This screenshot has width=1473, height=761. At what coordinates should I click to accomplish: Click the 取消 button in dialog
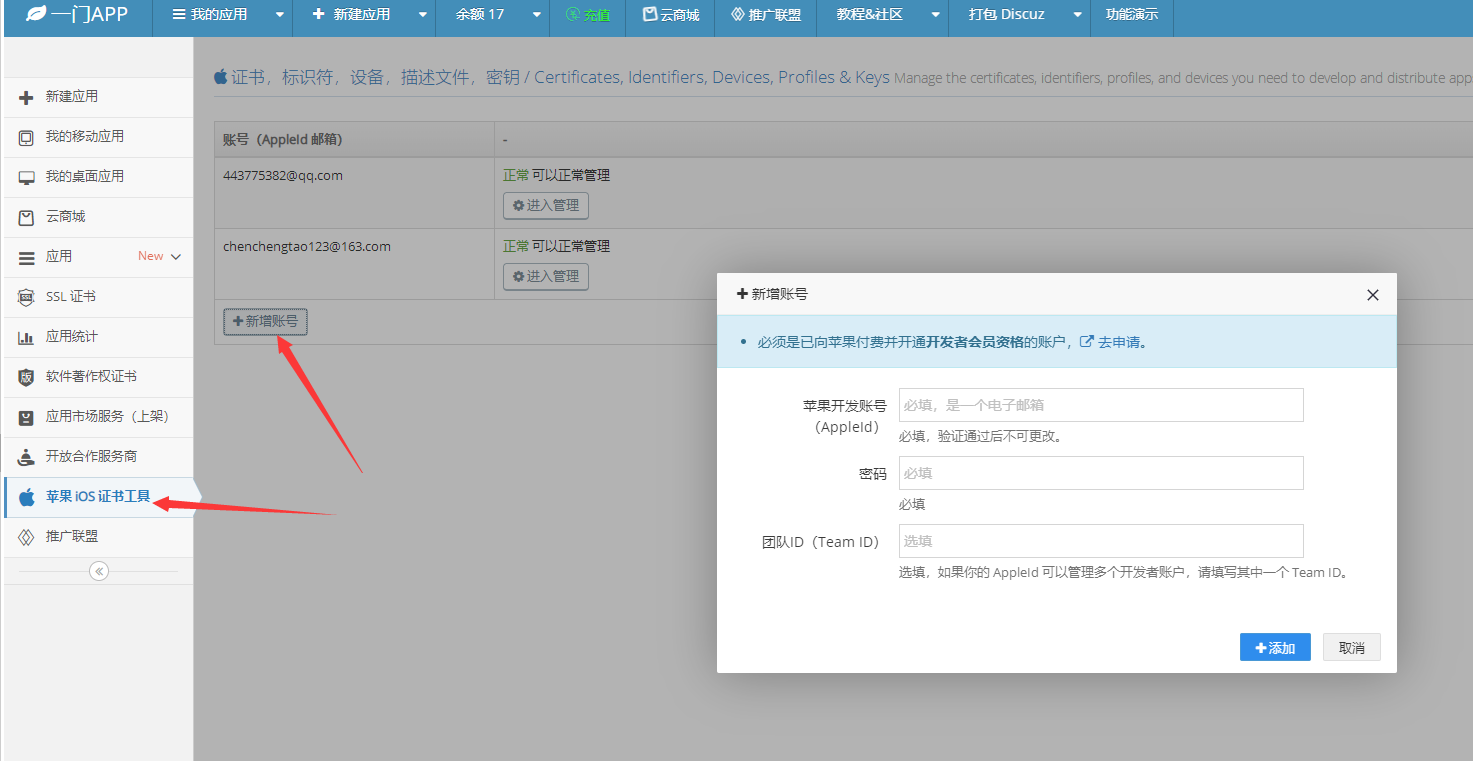pyautogui.click(x=1351, y=647)
